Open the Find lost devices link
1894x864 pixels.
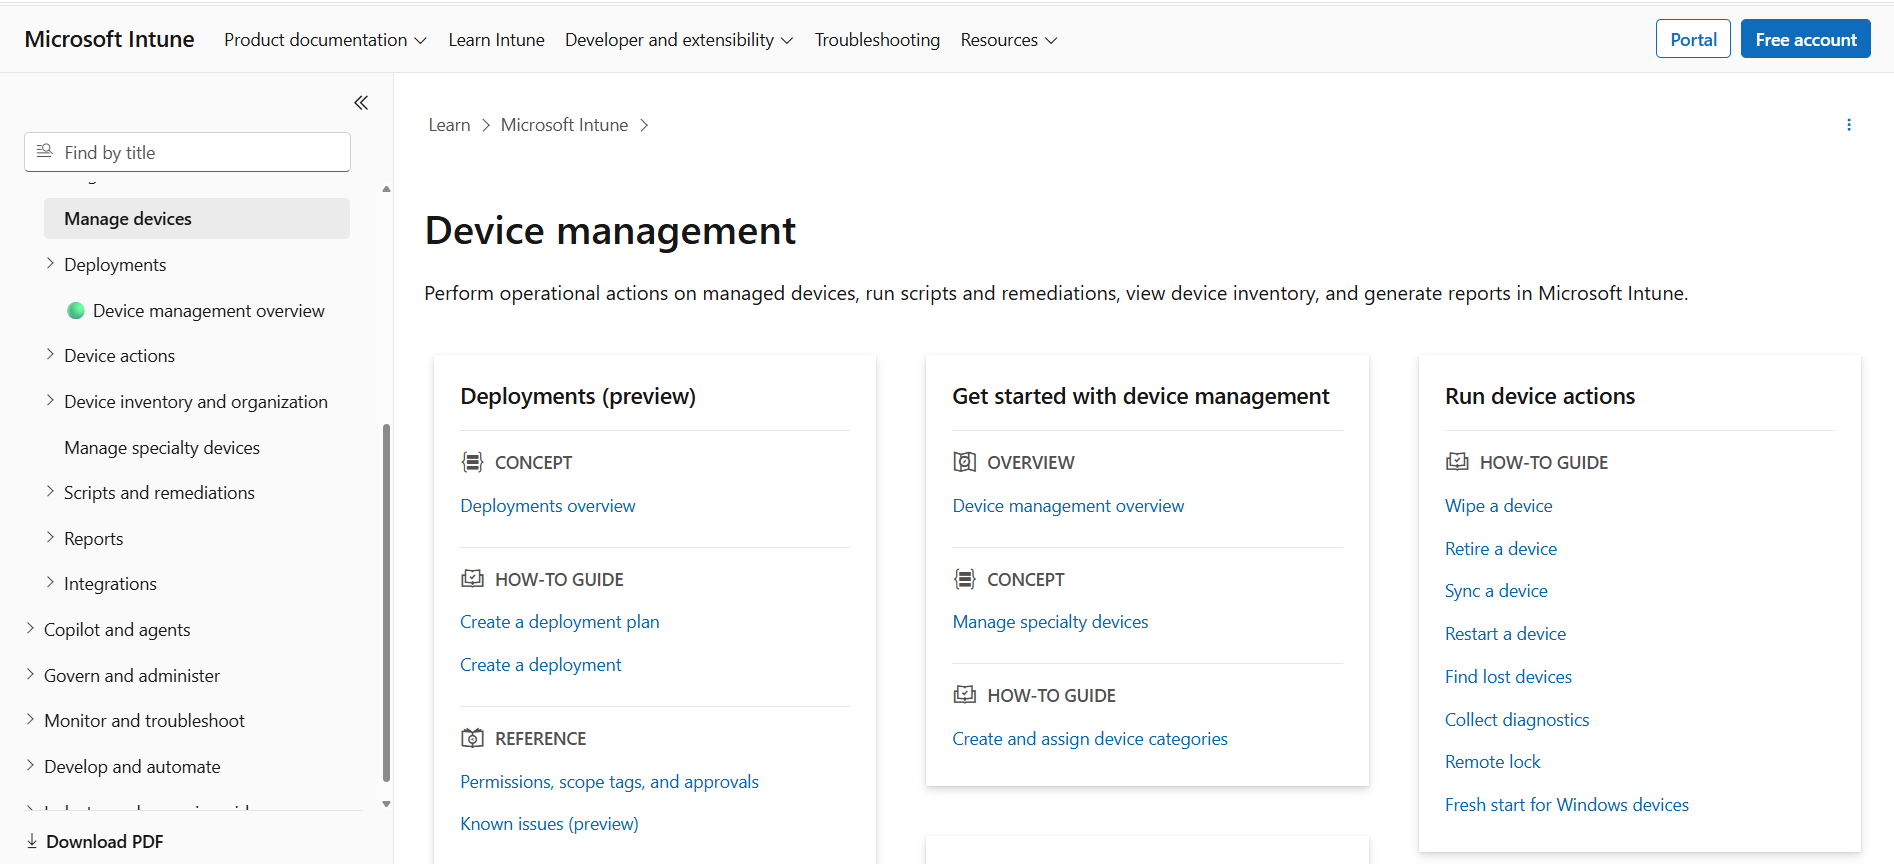(x=1508, y=676)
